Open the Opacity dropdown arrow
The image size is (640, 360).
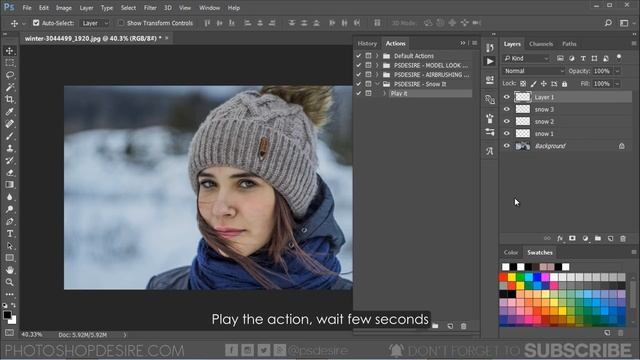coord(618,71)
